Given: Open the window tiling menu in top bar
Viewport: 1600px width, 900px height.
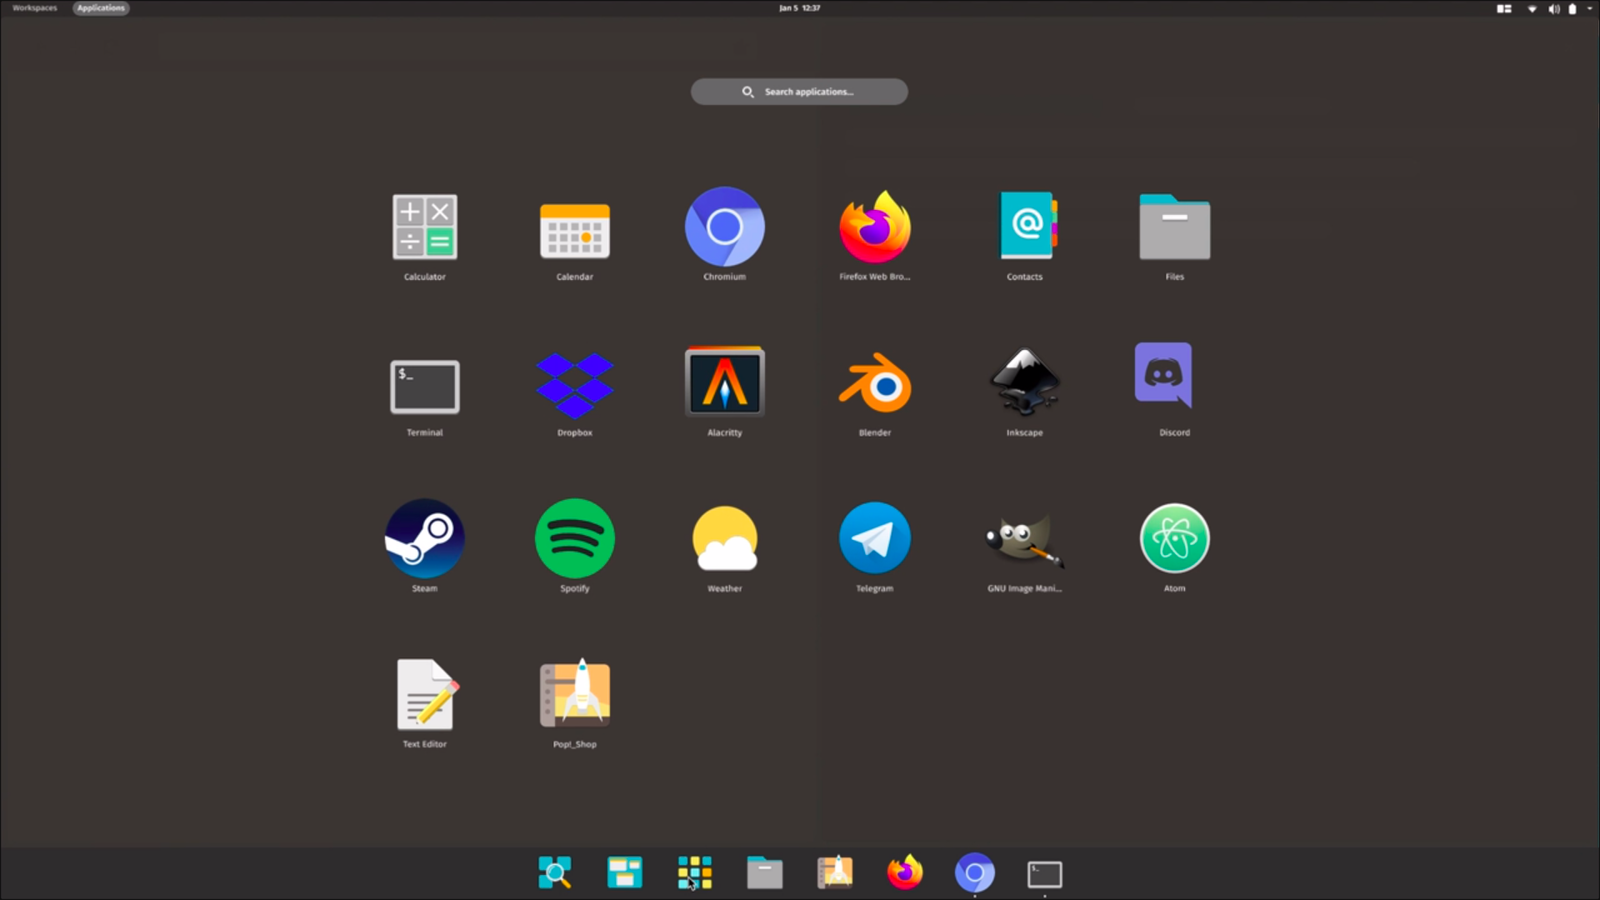Looking at the screenshot, I should (x=1503, y=9).
